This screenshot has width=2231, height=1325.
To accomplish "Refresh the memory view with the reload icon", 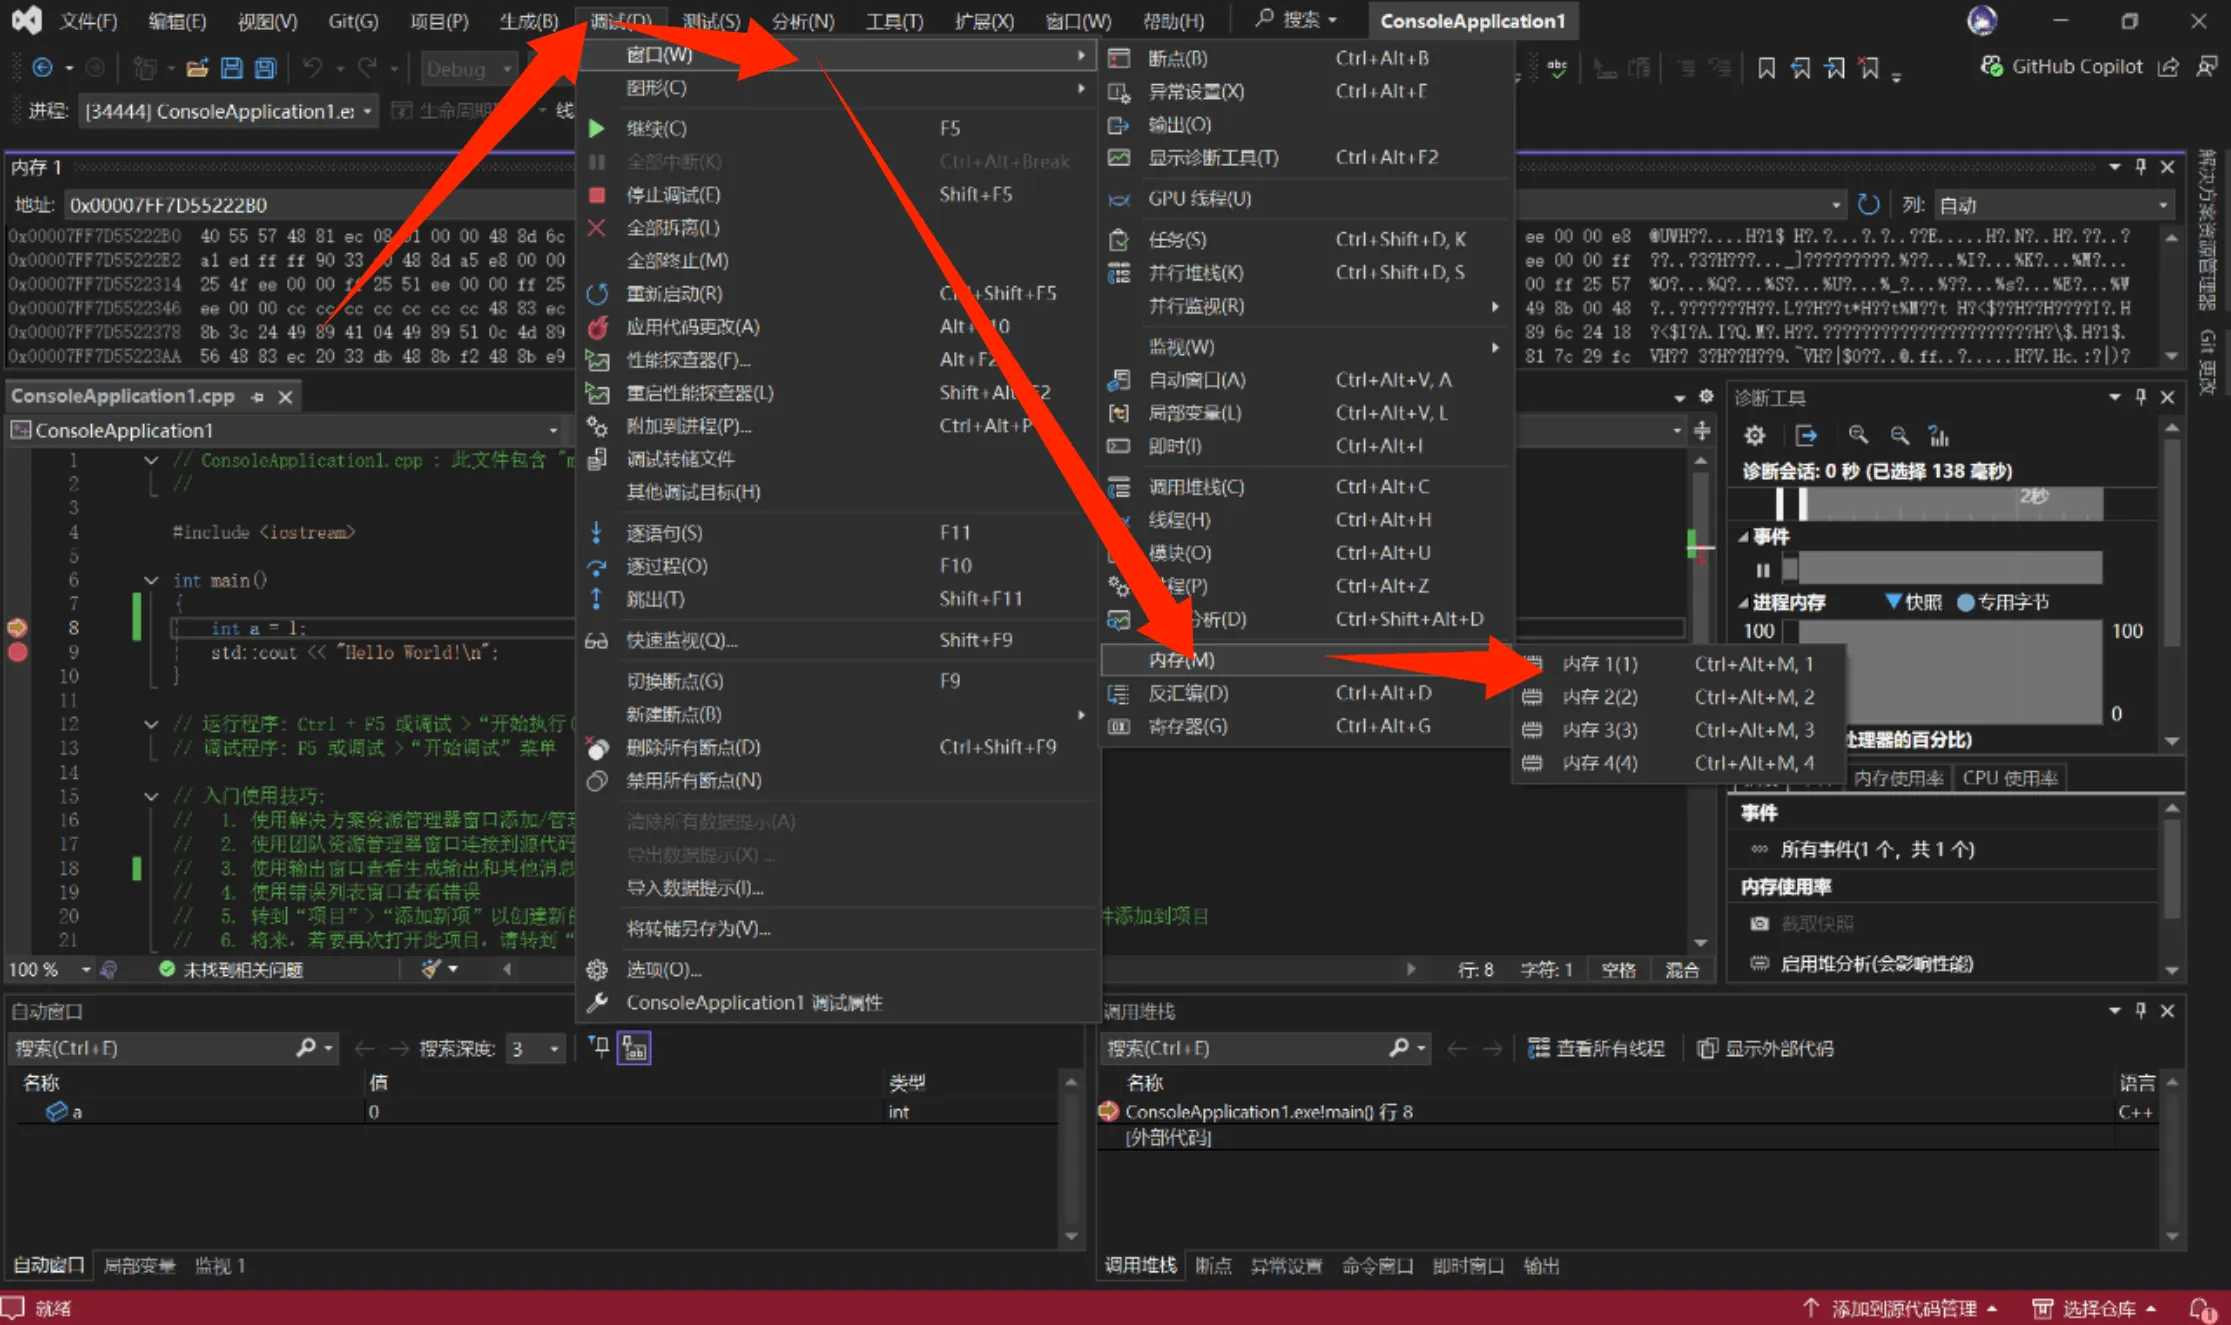I will 1867,205.
